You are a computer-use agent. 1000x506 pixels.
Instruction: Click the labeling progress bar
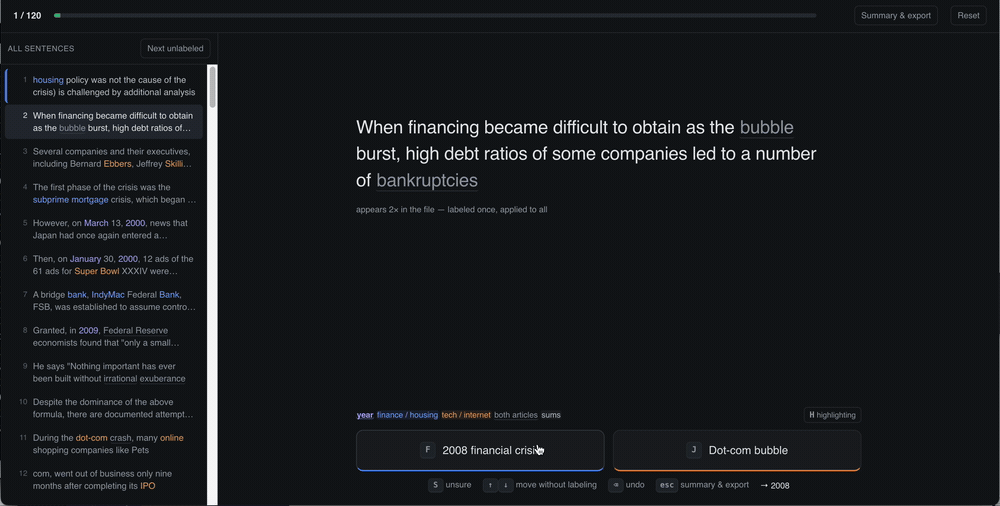[x=435, y=15]
